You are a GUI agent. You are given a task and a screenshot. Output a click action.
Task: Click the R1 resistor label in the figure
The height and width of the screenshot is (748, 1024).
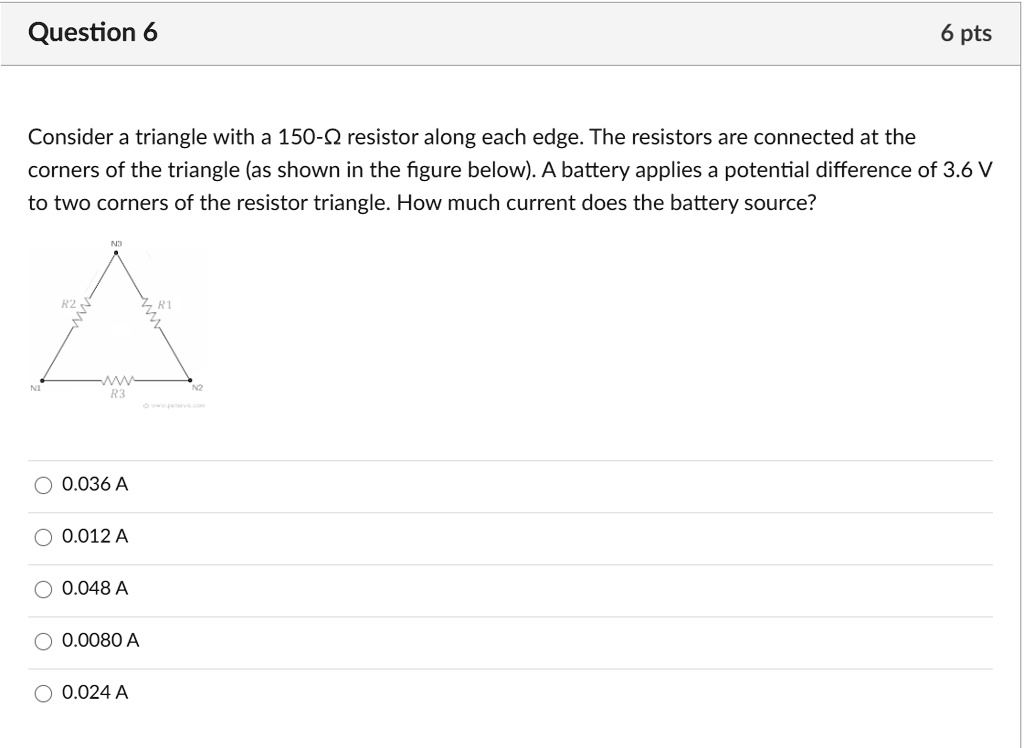[x=163, y=303]
